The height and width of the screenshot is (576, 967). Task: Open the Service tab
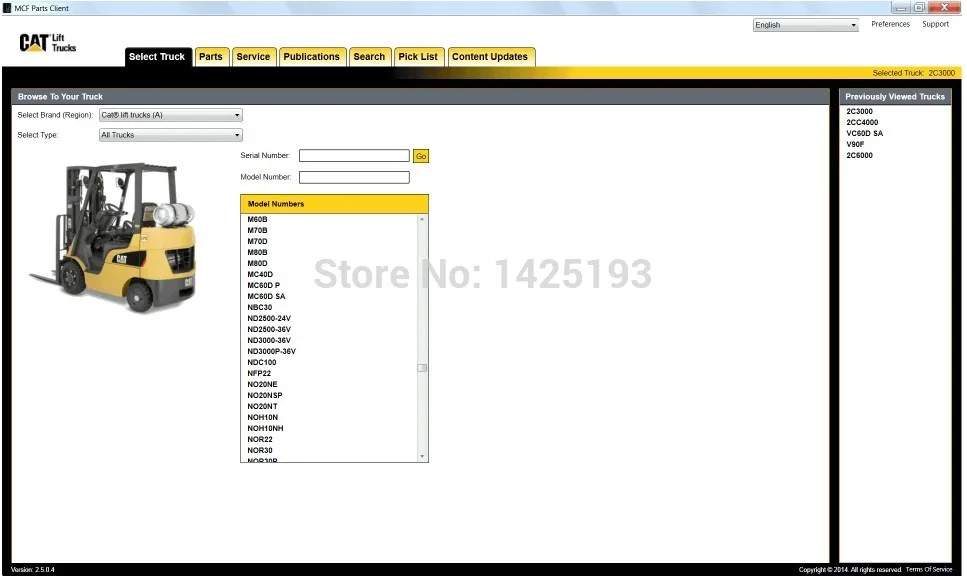(253, 57)
